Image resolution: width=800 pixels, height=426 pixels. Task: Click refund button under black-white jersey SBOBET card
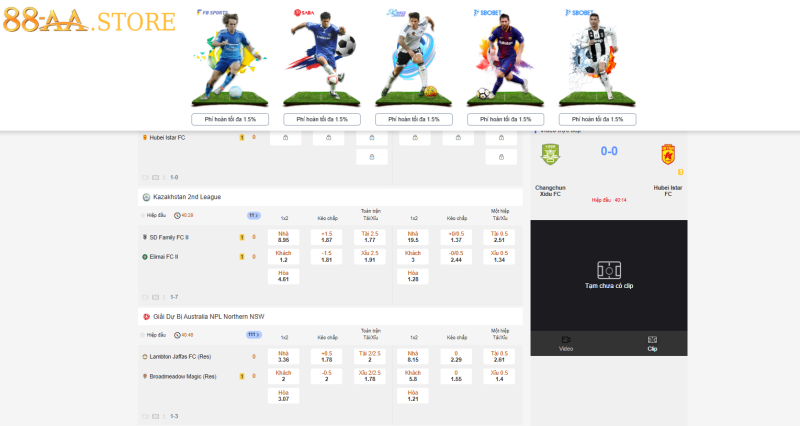[597, 119]
